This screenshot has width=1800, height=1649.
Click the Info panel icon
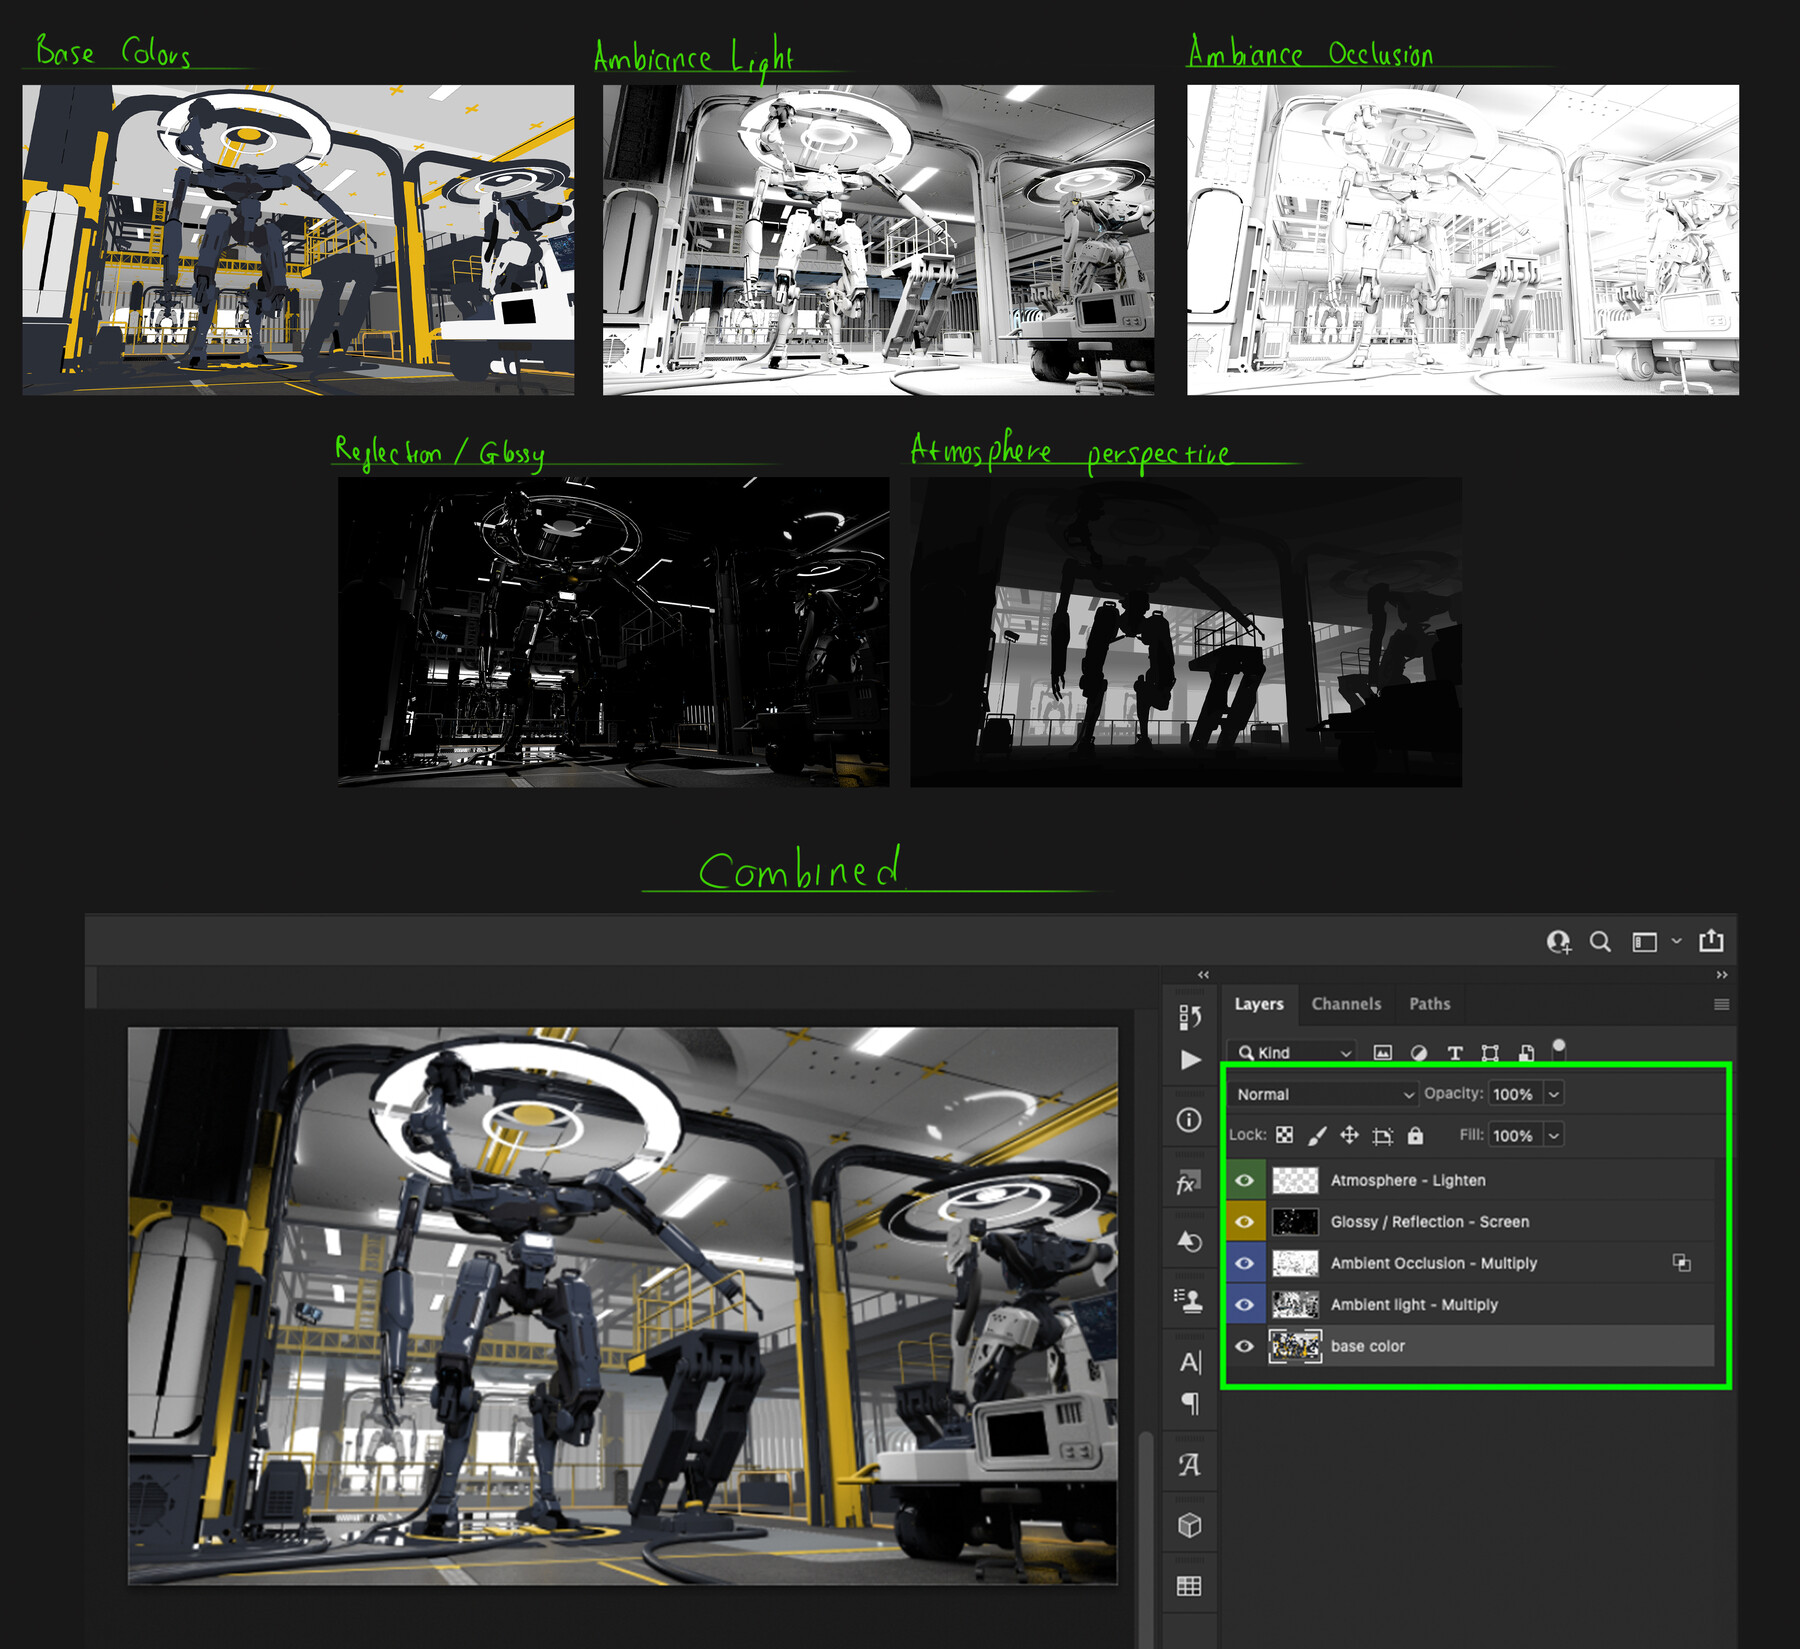coord(1189,1121)
